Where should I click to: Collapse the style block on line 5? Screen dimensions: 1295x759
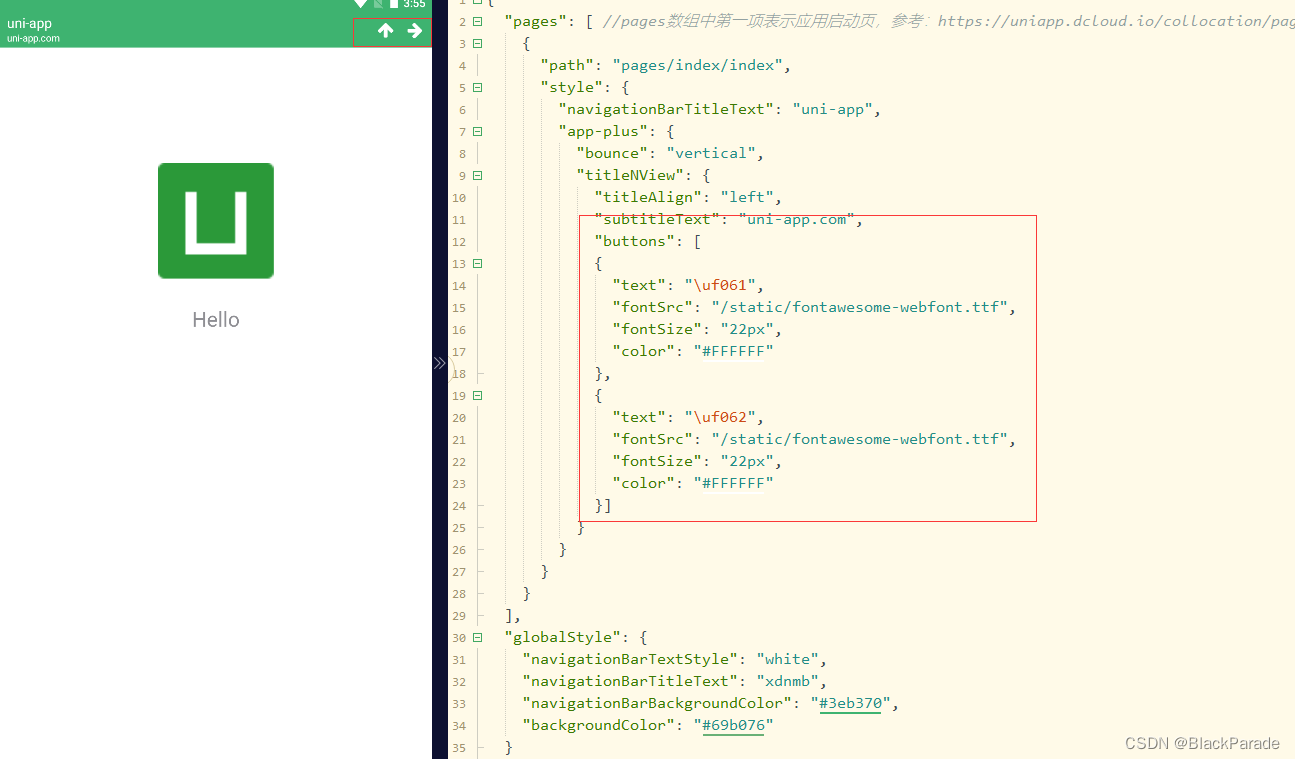(x=477, y=87)
